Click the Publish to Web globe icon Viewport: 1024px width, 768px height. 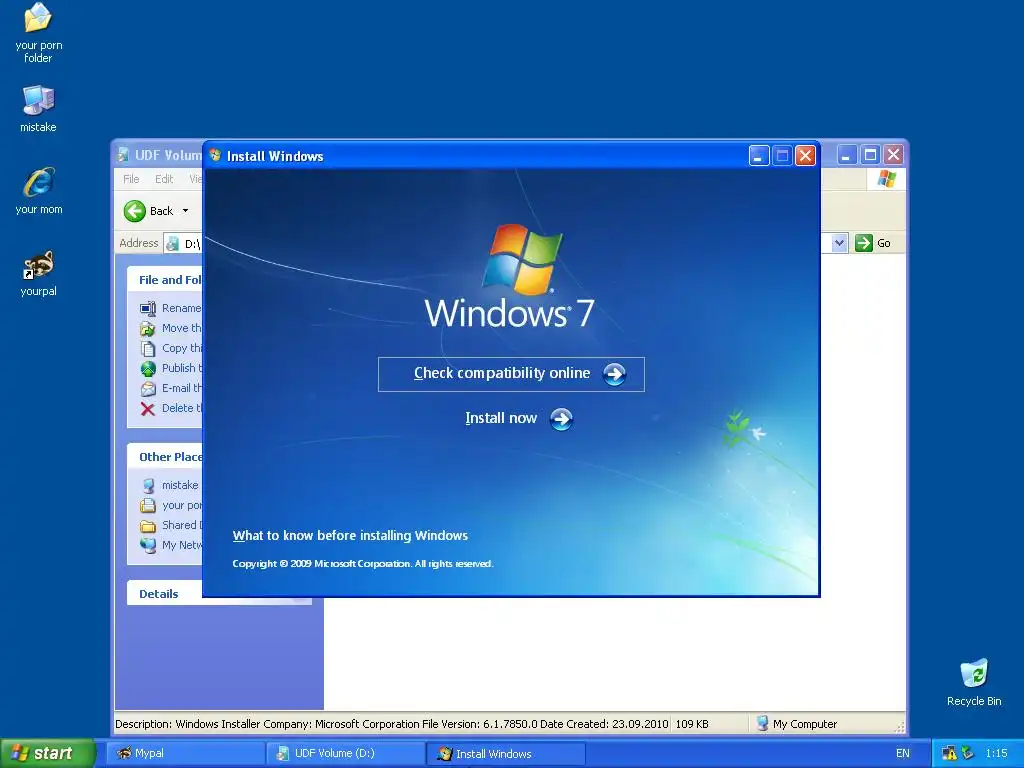pos(148,368)
